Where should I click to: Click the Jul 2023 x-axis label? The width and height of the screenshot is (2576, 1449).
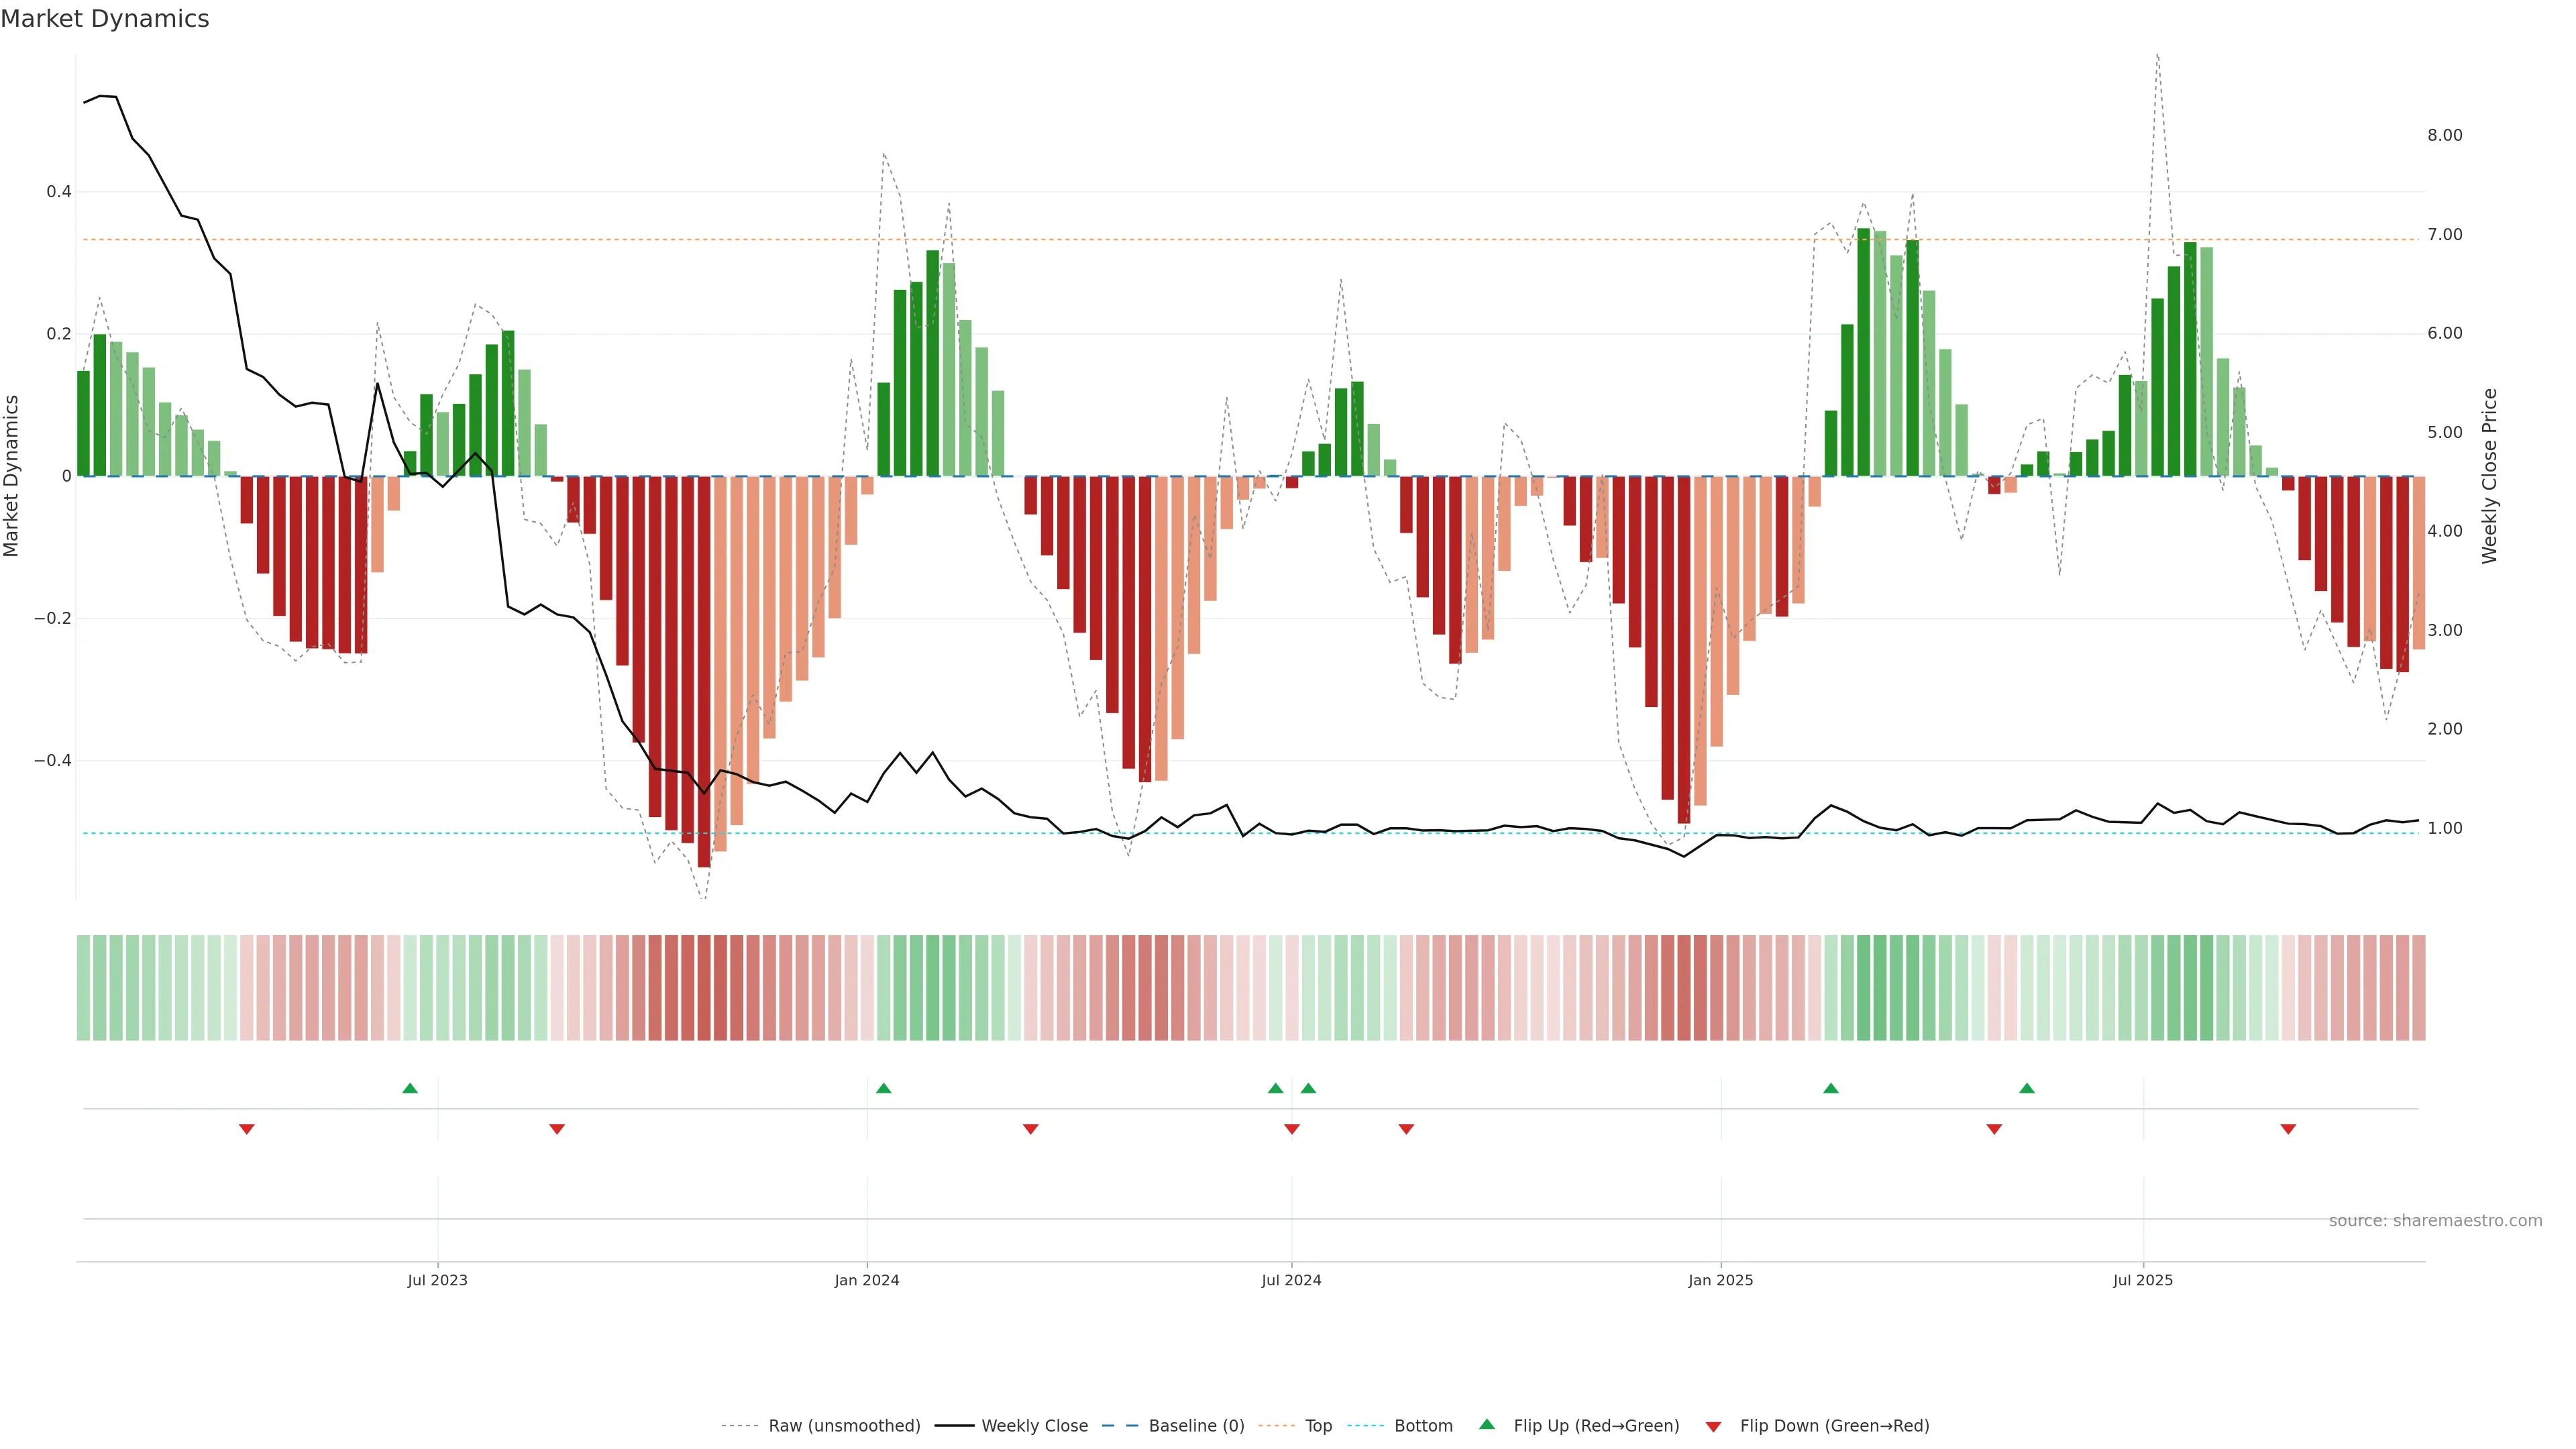pos(437,1280)
